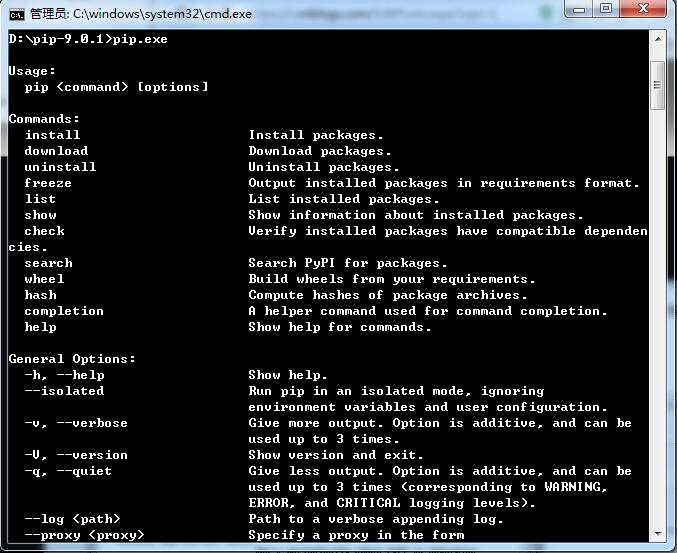Viewport: 677px width, 553px height.
Task: Click the vertical scrollbar thumb
Action: point(658,85)
